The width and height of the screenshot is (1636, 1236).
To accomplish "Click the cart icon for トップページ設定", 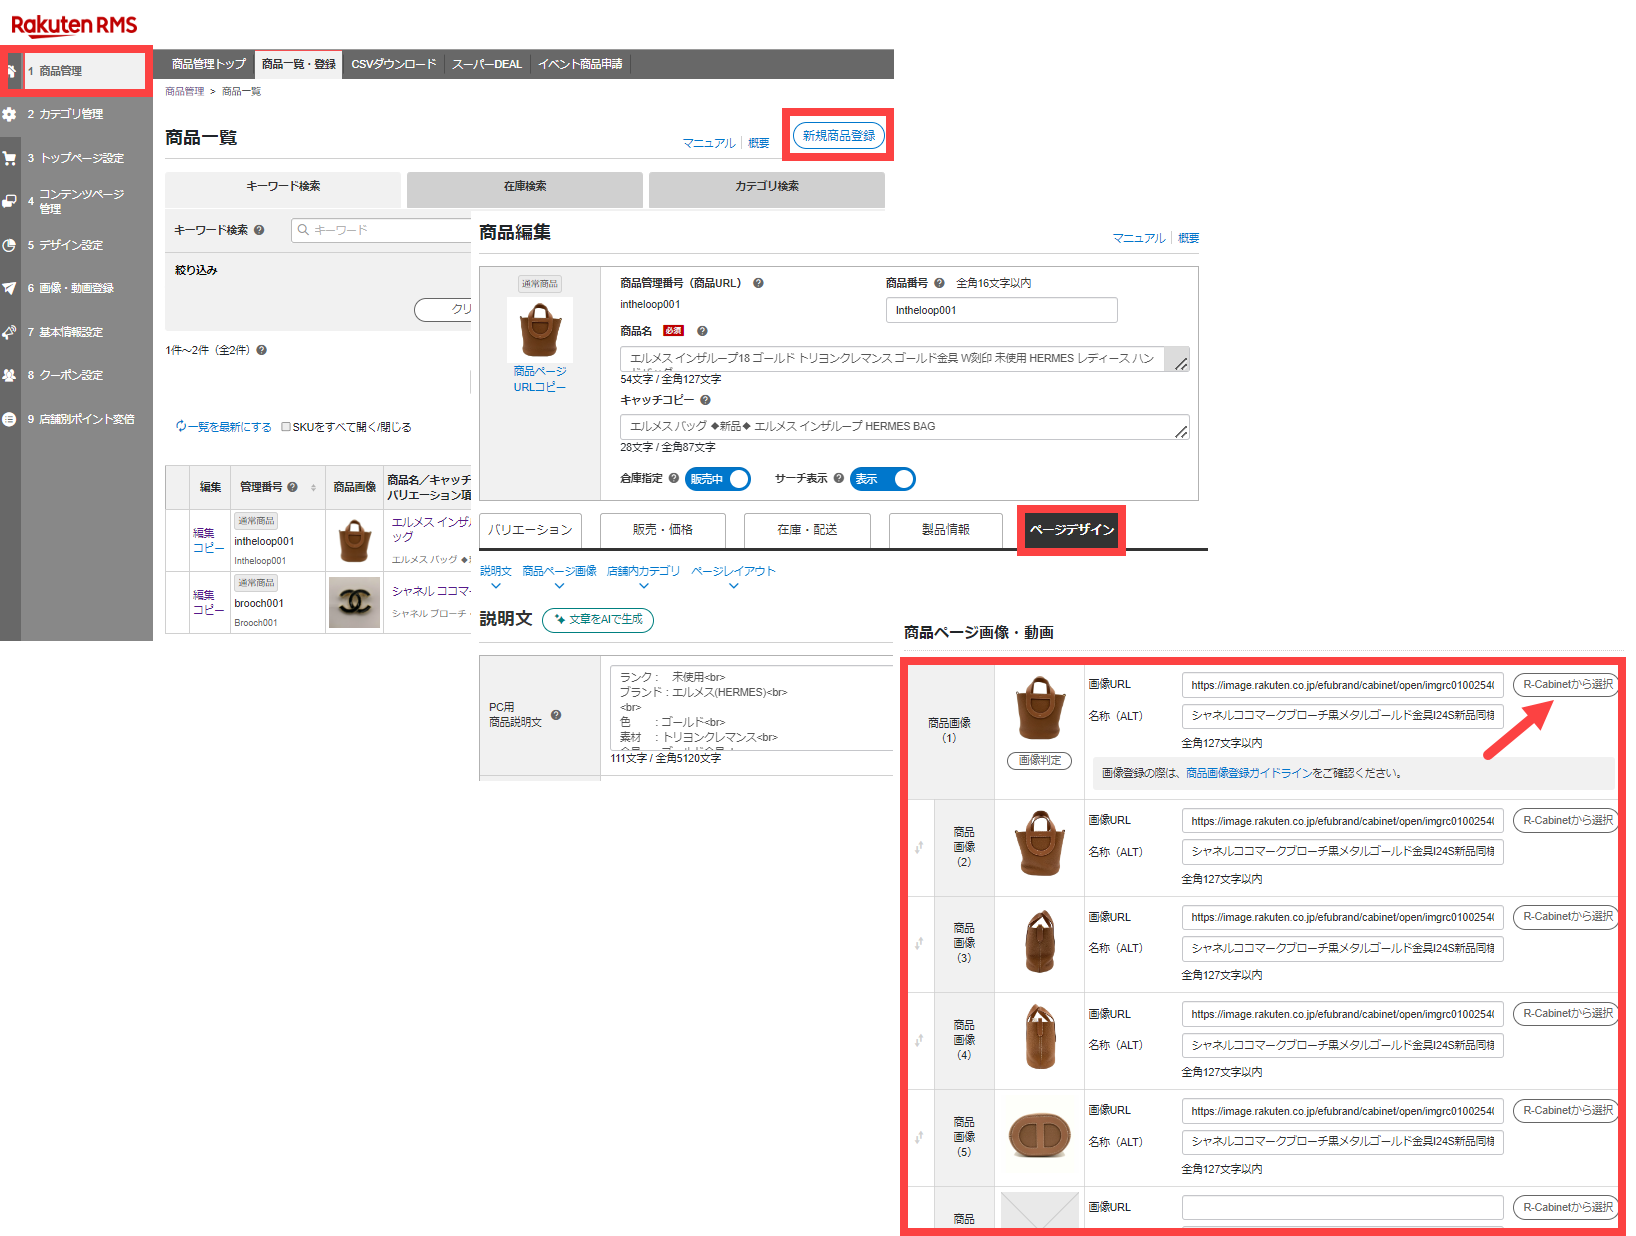I will coord(9,158).
